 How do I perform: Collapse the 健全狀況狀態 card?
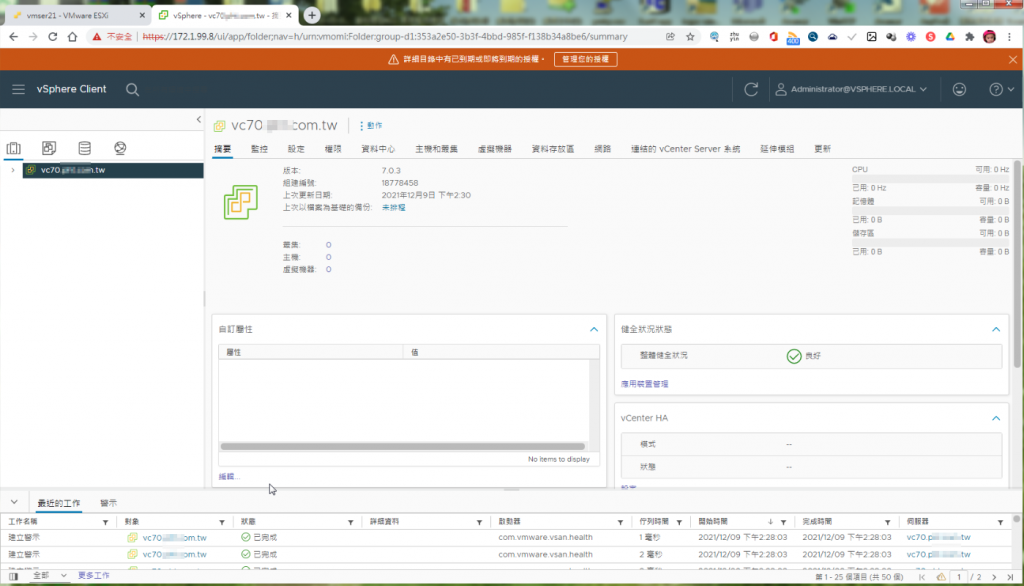click(x=996, y=329)
